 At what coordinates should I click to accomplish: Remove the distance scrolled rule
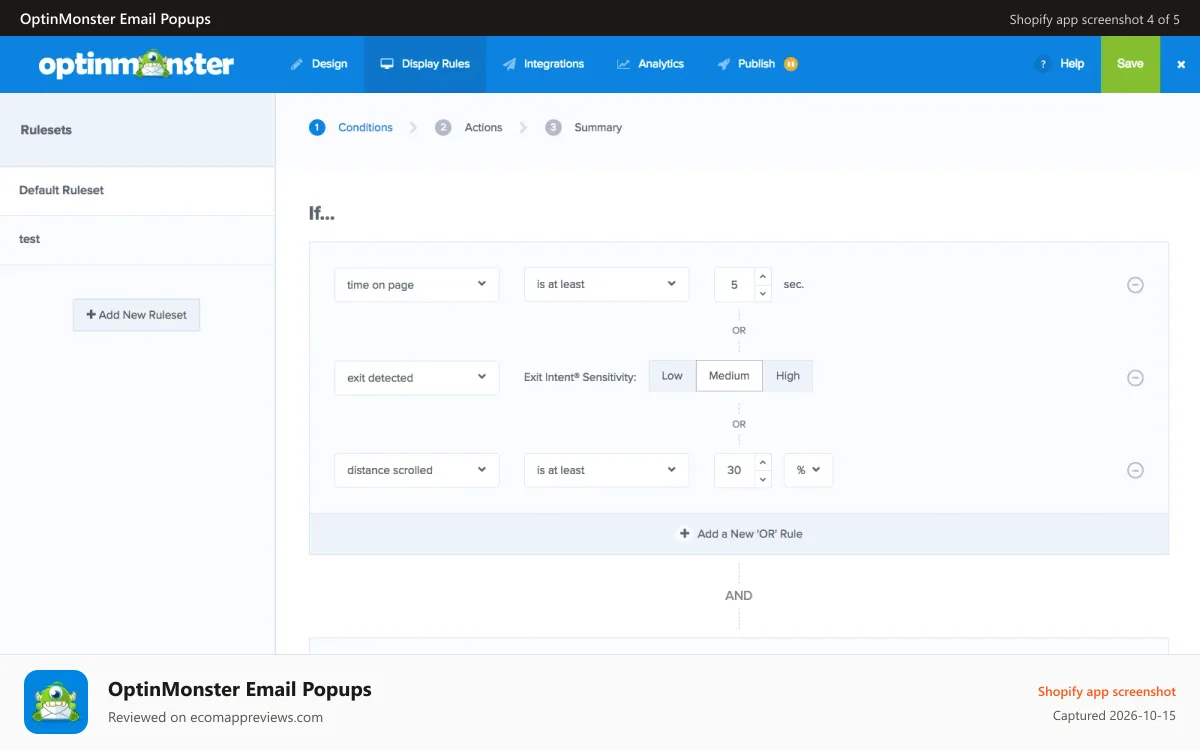tap(1135, 470)
